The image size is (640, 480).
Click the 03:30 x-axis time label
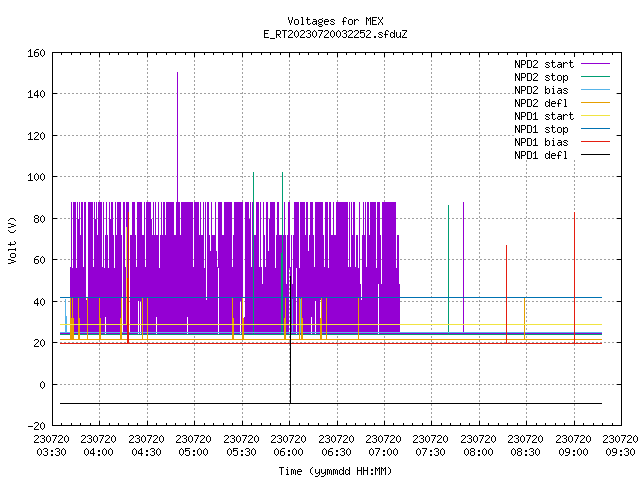(51, 452)
